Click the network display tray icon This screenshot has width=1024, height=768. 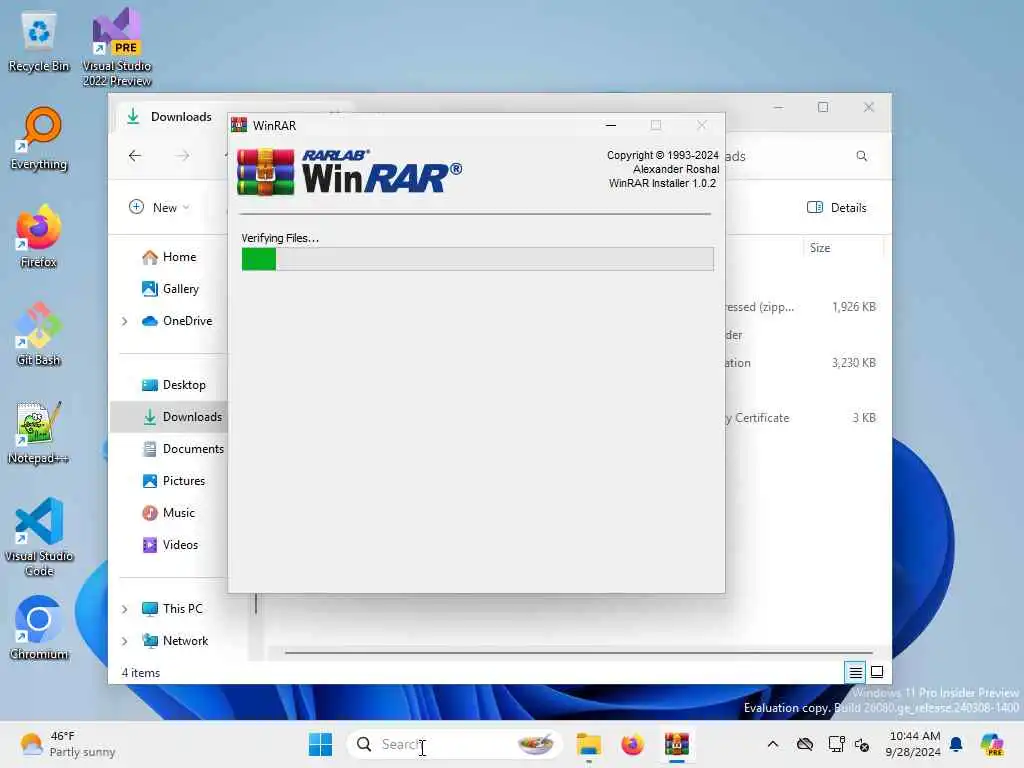coord(836,744)
